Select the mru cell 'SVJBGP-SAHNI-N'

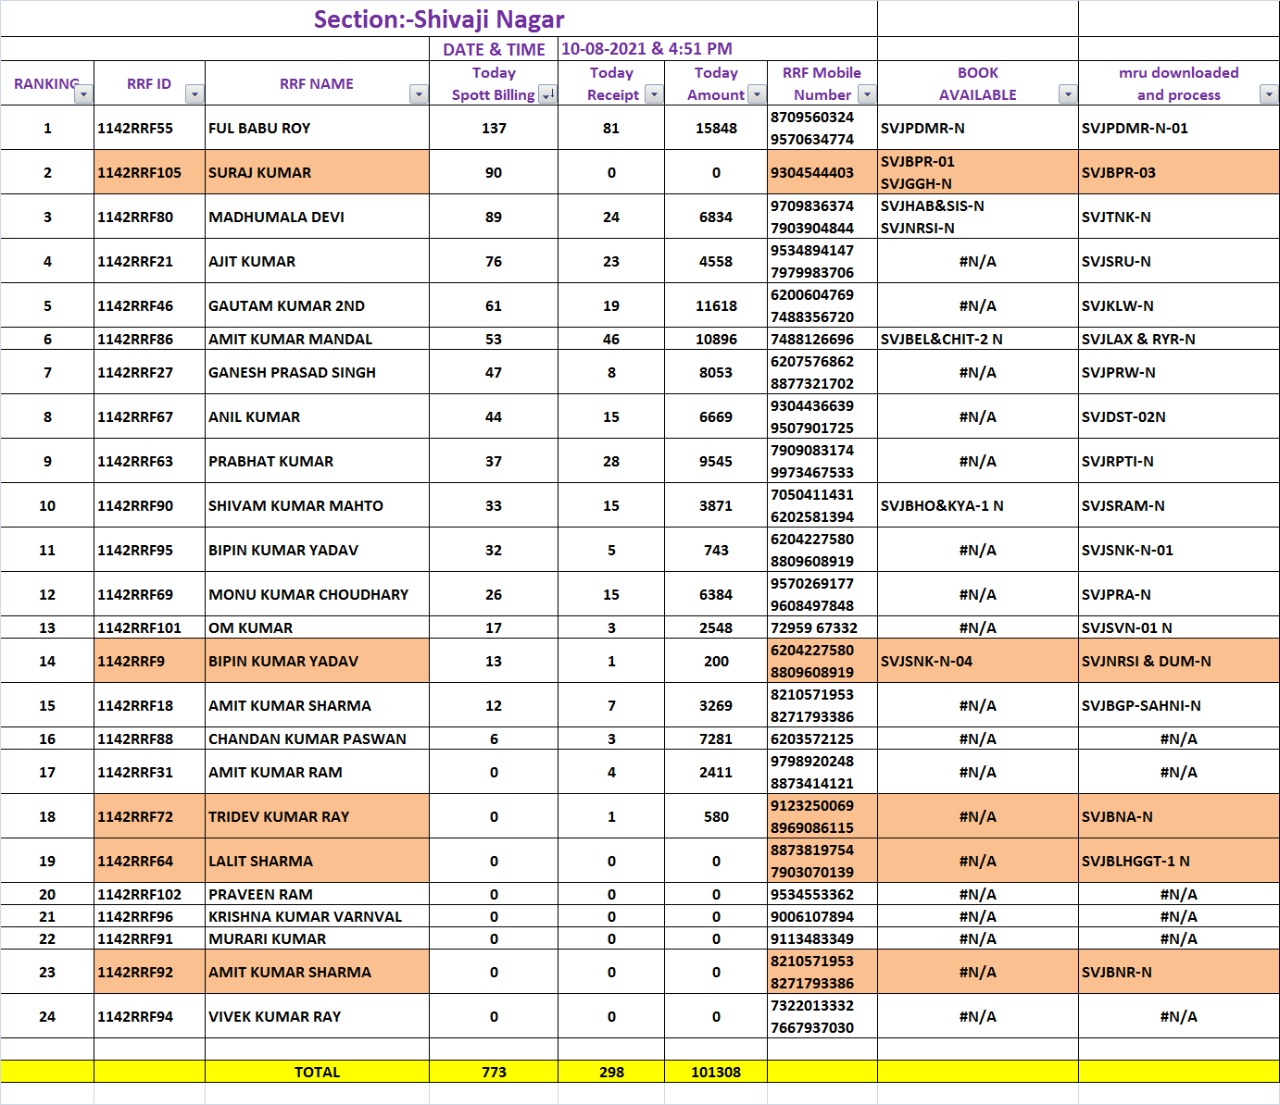point(1179,705)
